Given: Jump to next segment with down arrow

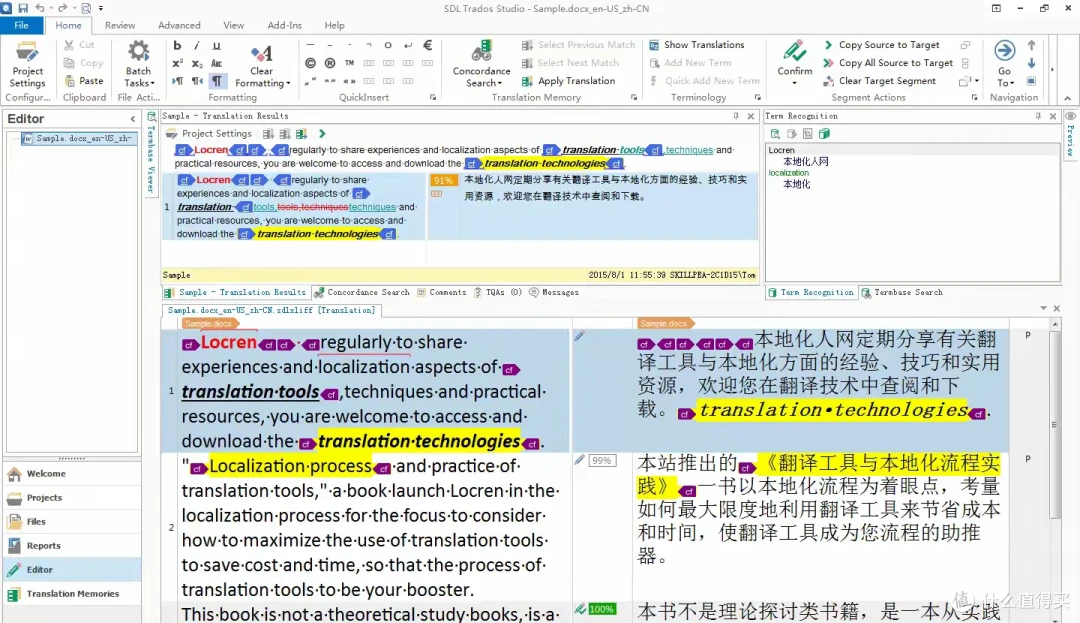Looking at the screenshot, I should pos(1031,63).
